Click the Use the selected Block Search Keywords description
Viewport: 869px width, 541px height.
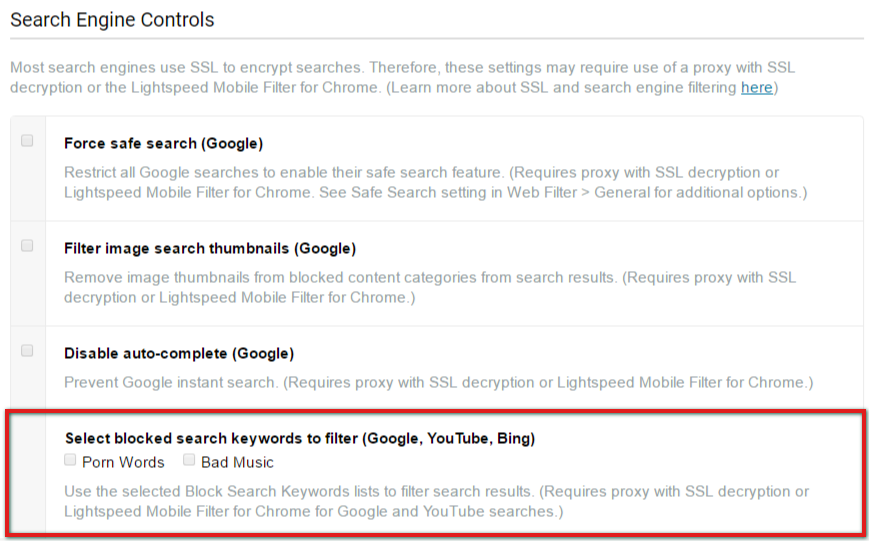[437, 501]
